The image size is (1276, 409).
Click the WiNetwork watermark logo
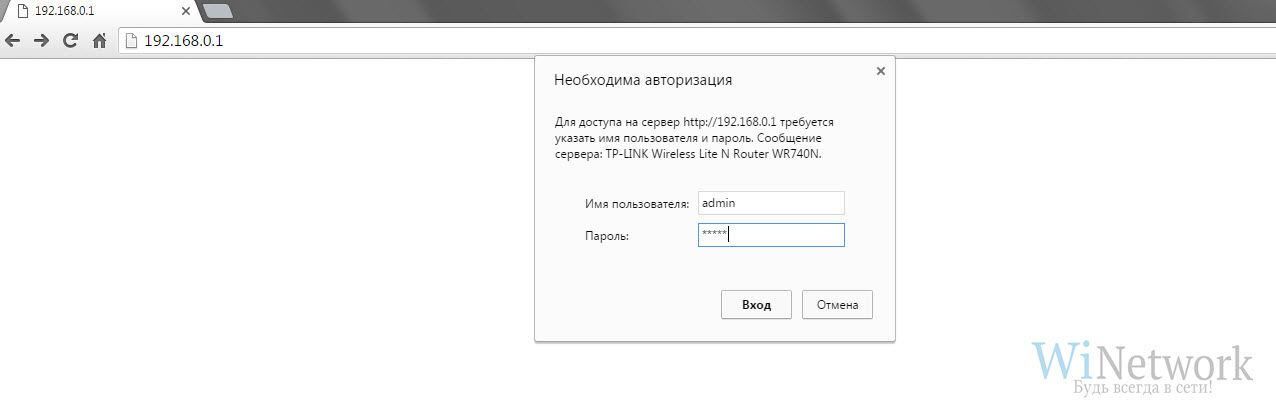1142,360
